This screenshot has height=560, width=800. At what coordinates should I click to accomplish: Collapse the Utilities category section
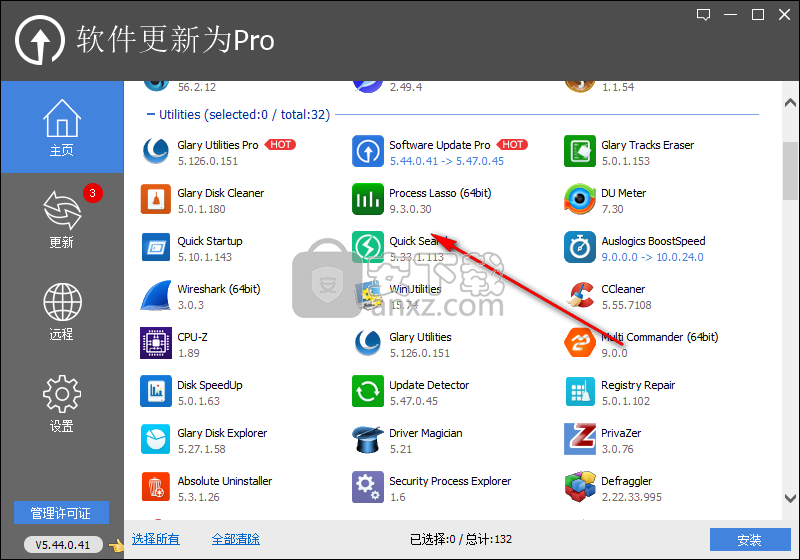(x=151, y=114)
